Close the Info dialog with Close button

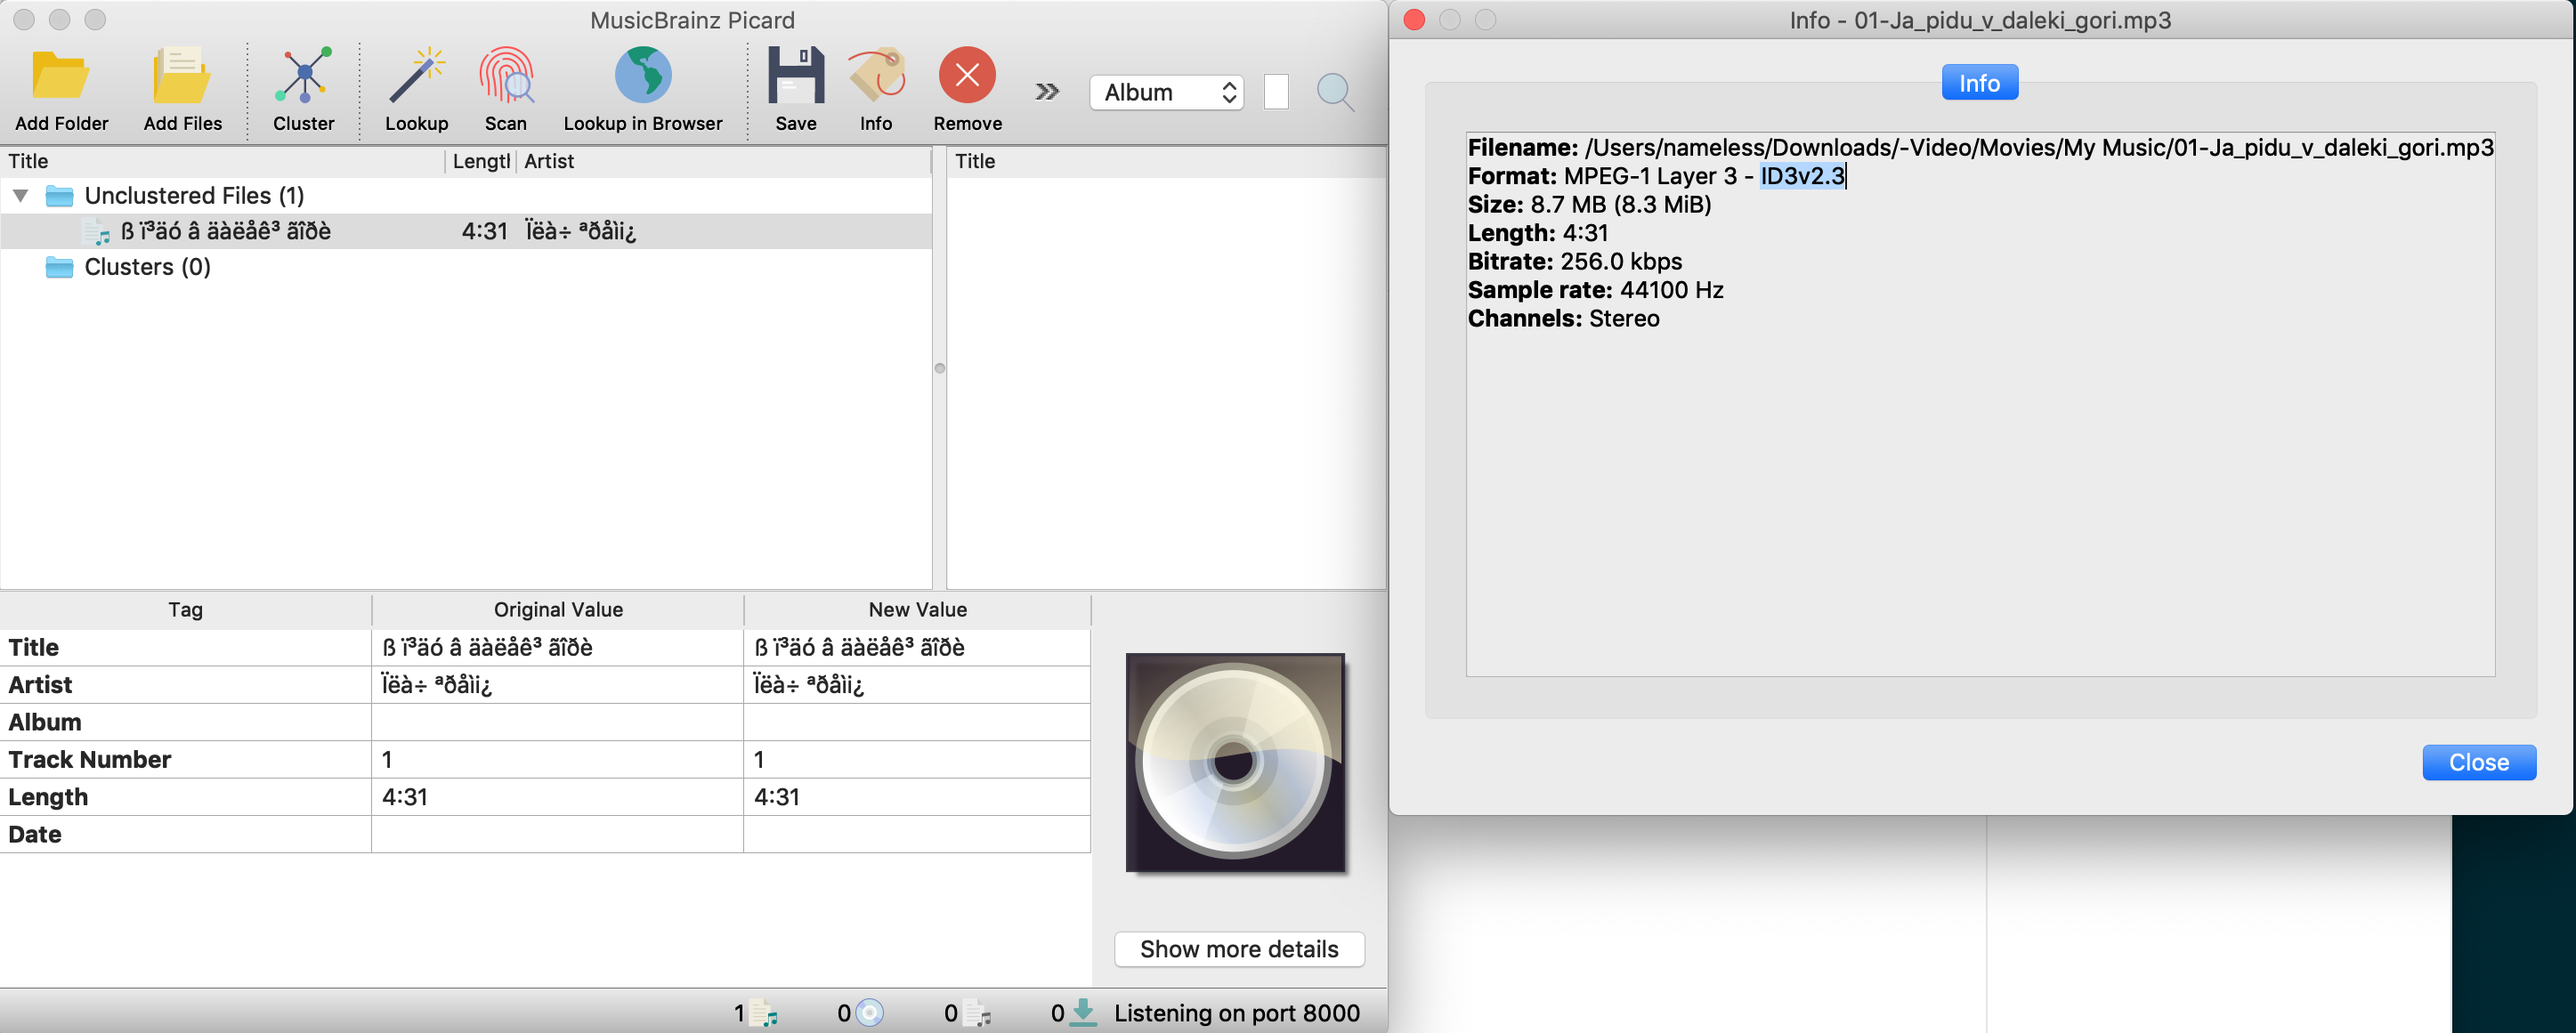pos(2479,762)
